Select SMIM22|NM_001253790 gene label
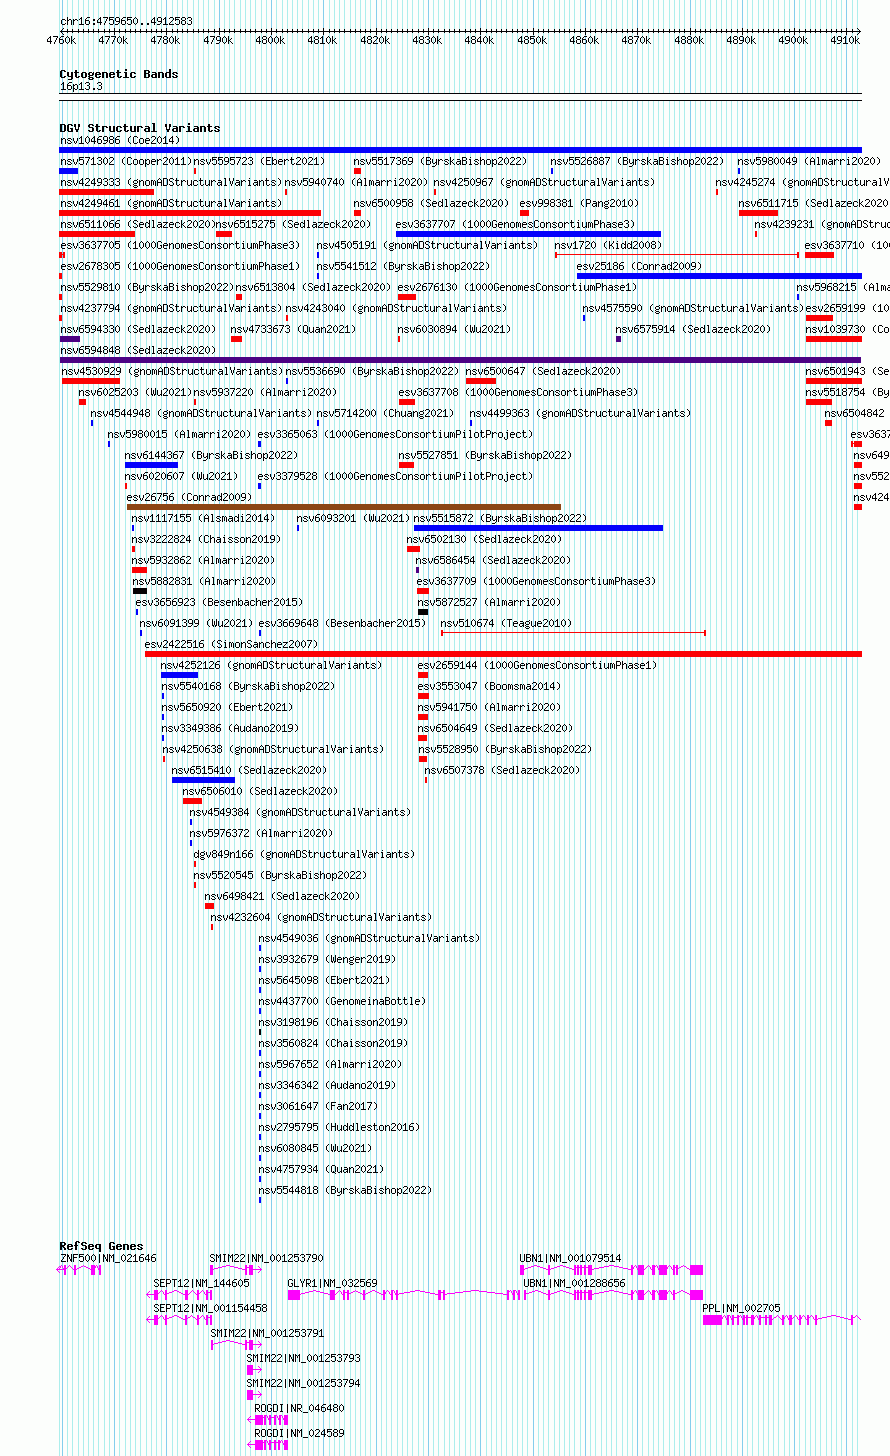The image size is (890, 1456). pos(266,1259)
